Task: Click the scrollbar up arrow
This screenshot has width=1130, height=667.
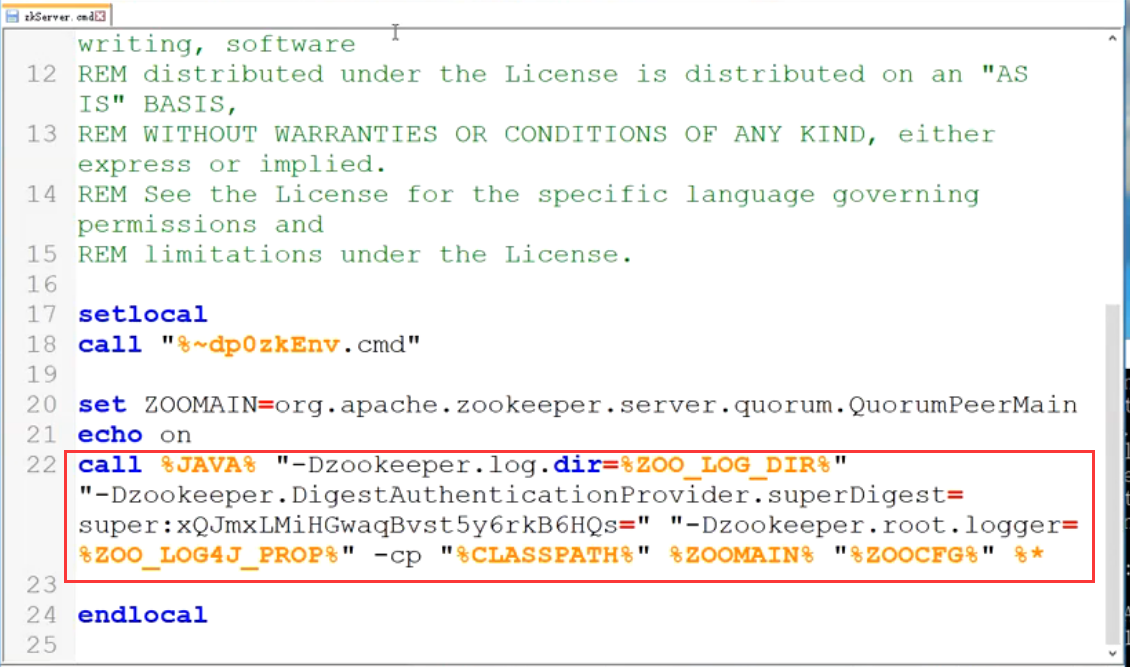Action: tap(1113, 38)
